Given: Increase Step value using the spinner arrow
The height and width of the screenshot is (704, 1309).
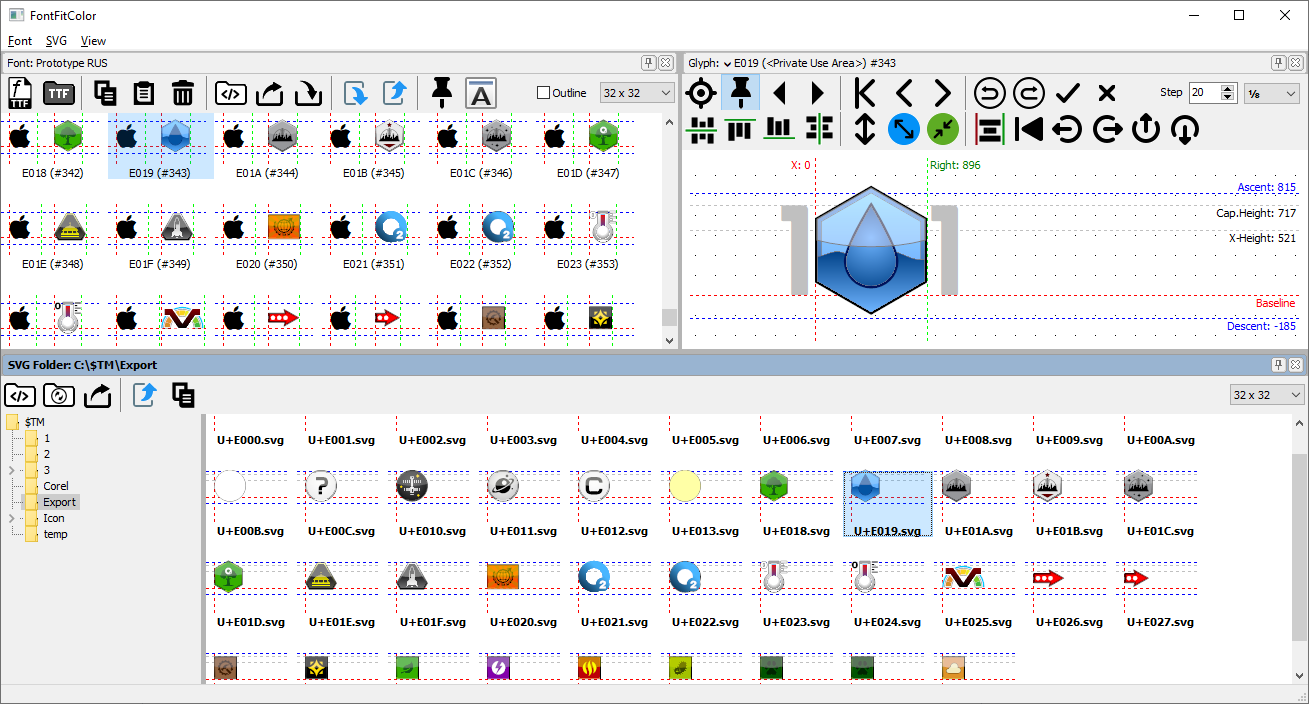Looking at the screenshot, I should [x=1227, y=87].
